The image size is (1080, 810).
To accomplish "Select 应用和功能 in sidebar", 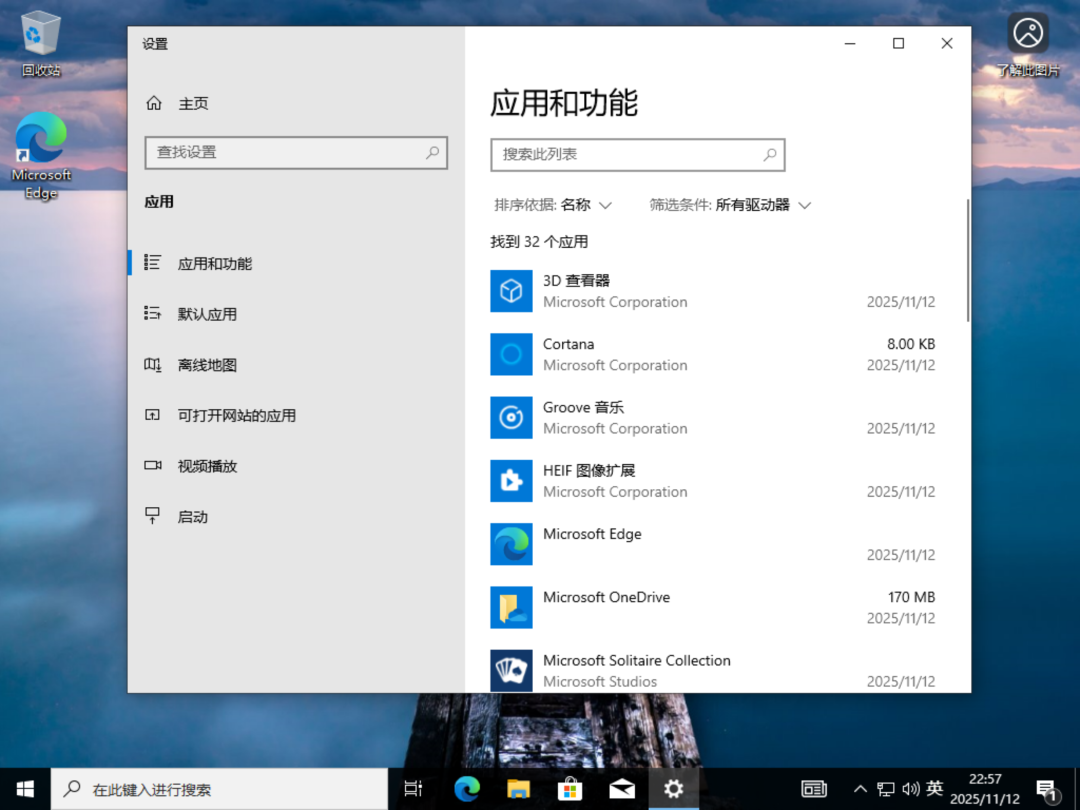I will pyautogui.click(x=296, y=263).
